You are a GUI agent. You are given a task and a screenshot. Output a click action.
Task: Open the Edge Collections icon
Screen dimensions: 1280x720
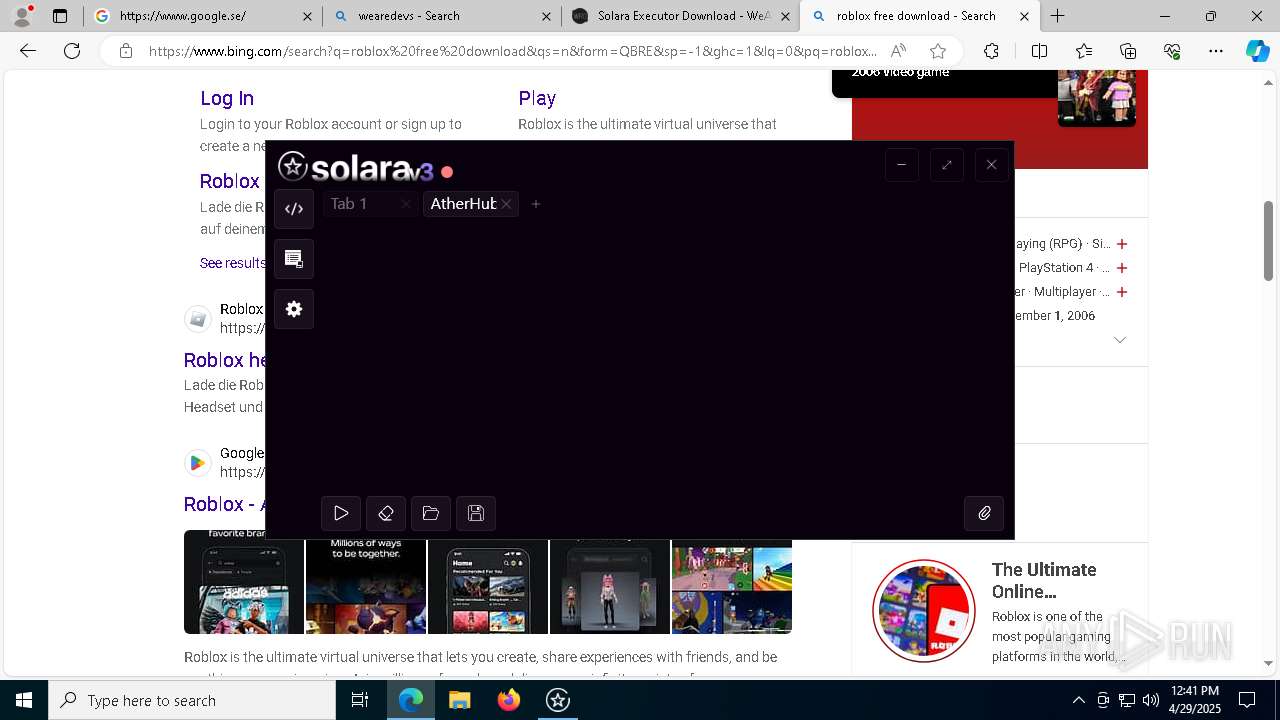(1128, 51)
